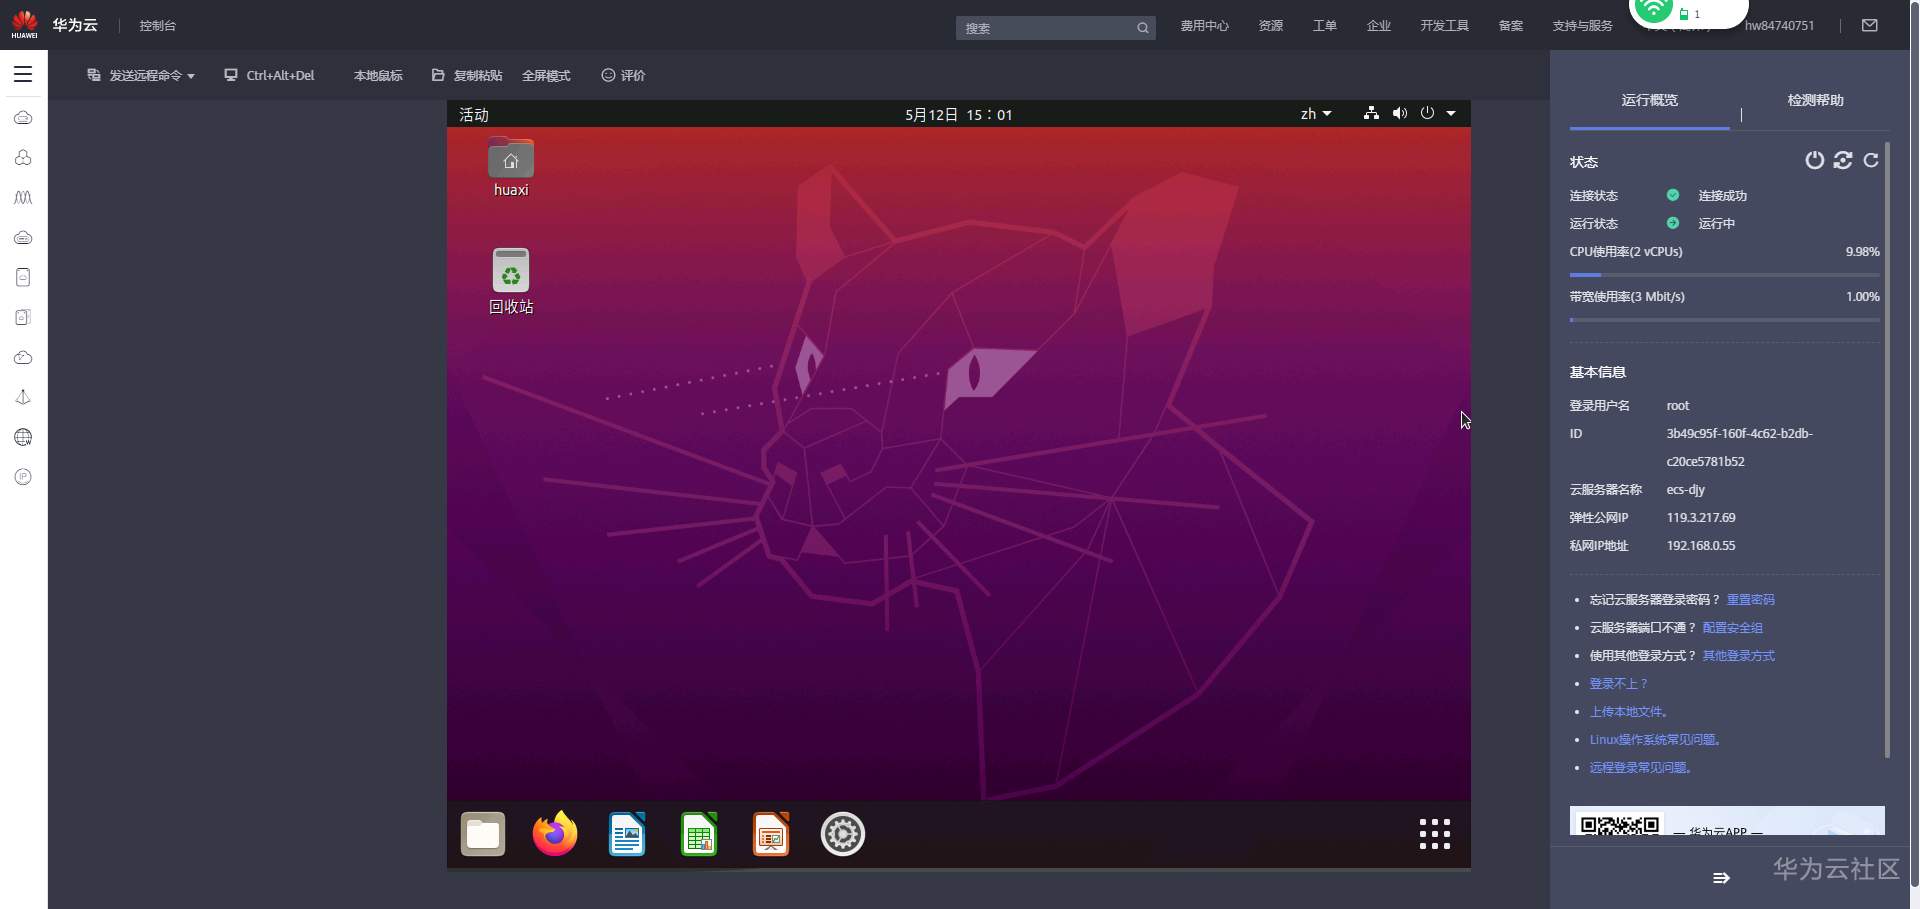The image size is (1920, 909).
Task: Click the Huawei logo
Action: 24,24
